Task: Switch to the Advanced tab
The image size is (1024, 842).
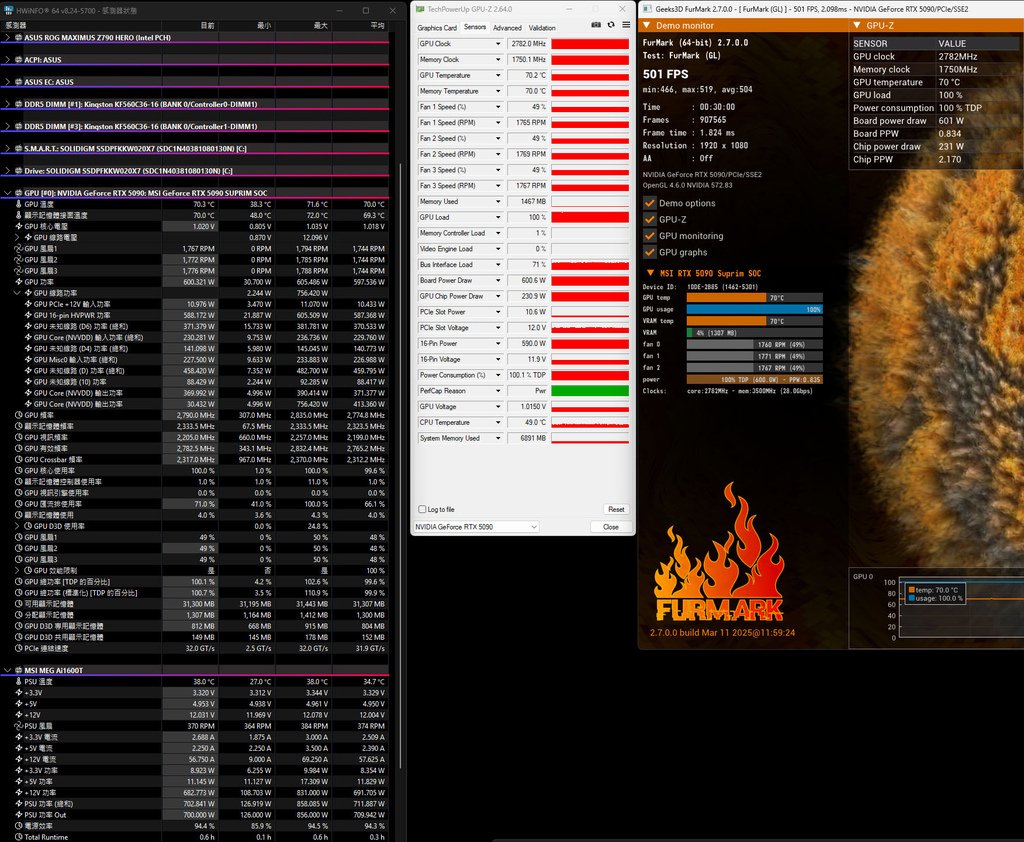Action: pyautogui.click(x=507, y=28)
